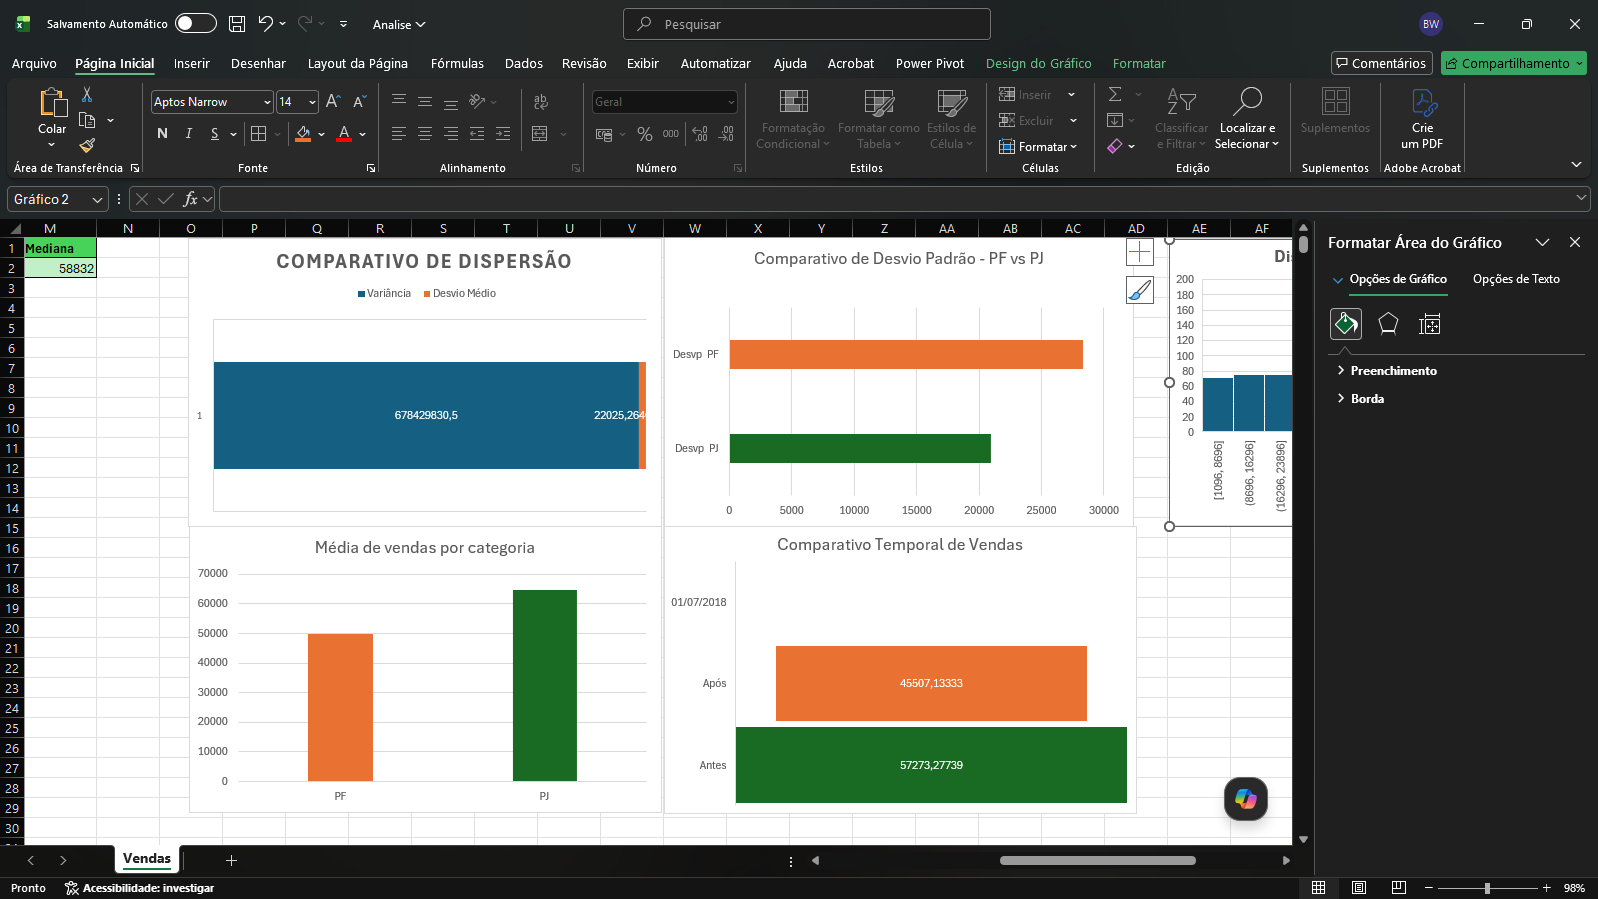The width and height of the screenshot is (1598, 899).
Task: Open the Fórmulas ribbon tab
Action: click(x=457, y=63)
